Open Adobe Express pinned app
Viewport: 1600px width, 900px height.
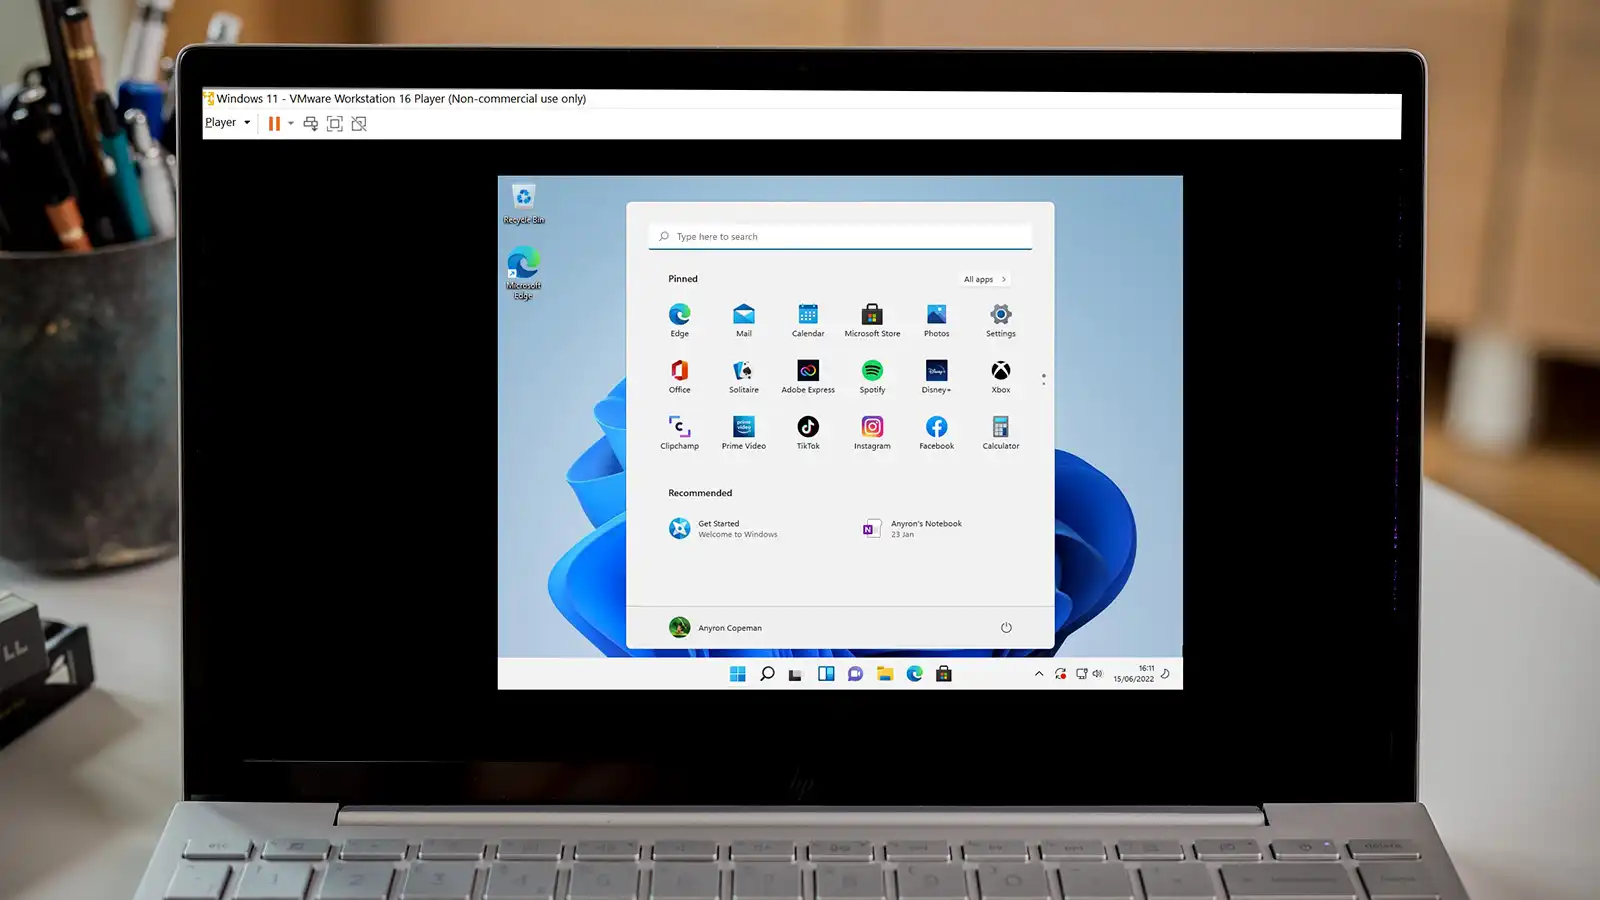pos(808,372)
